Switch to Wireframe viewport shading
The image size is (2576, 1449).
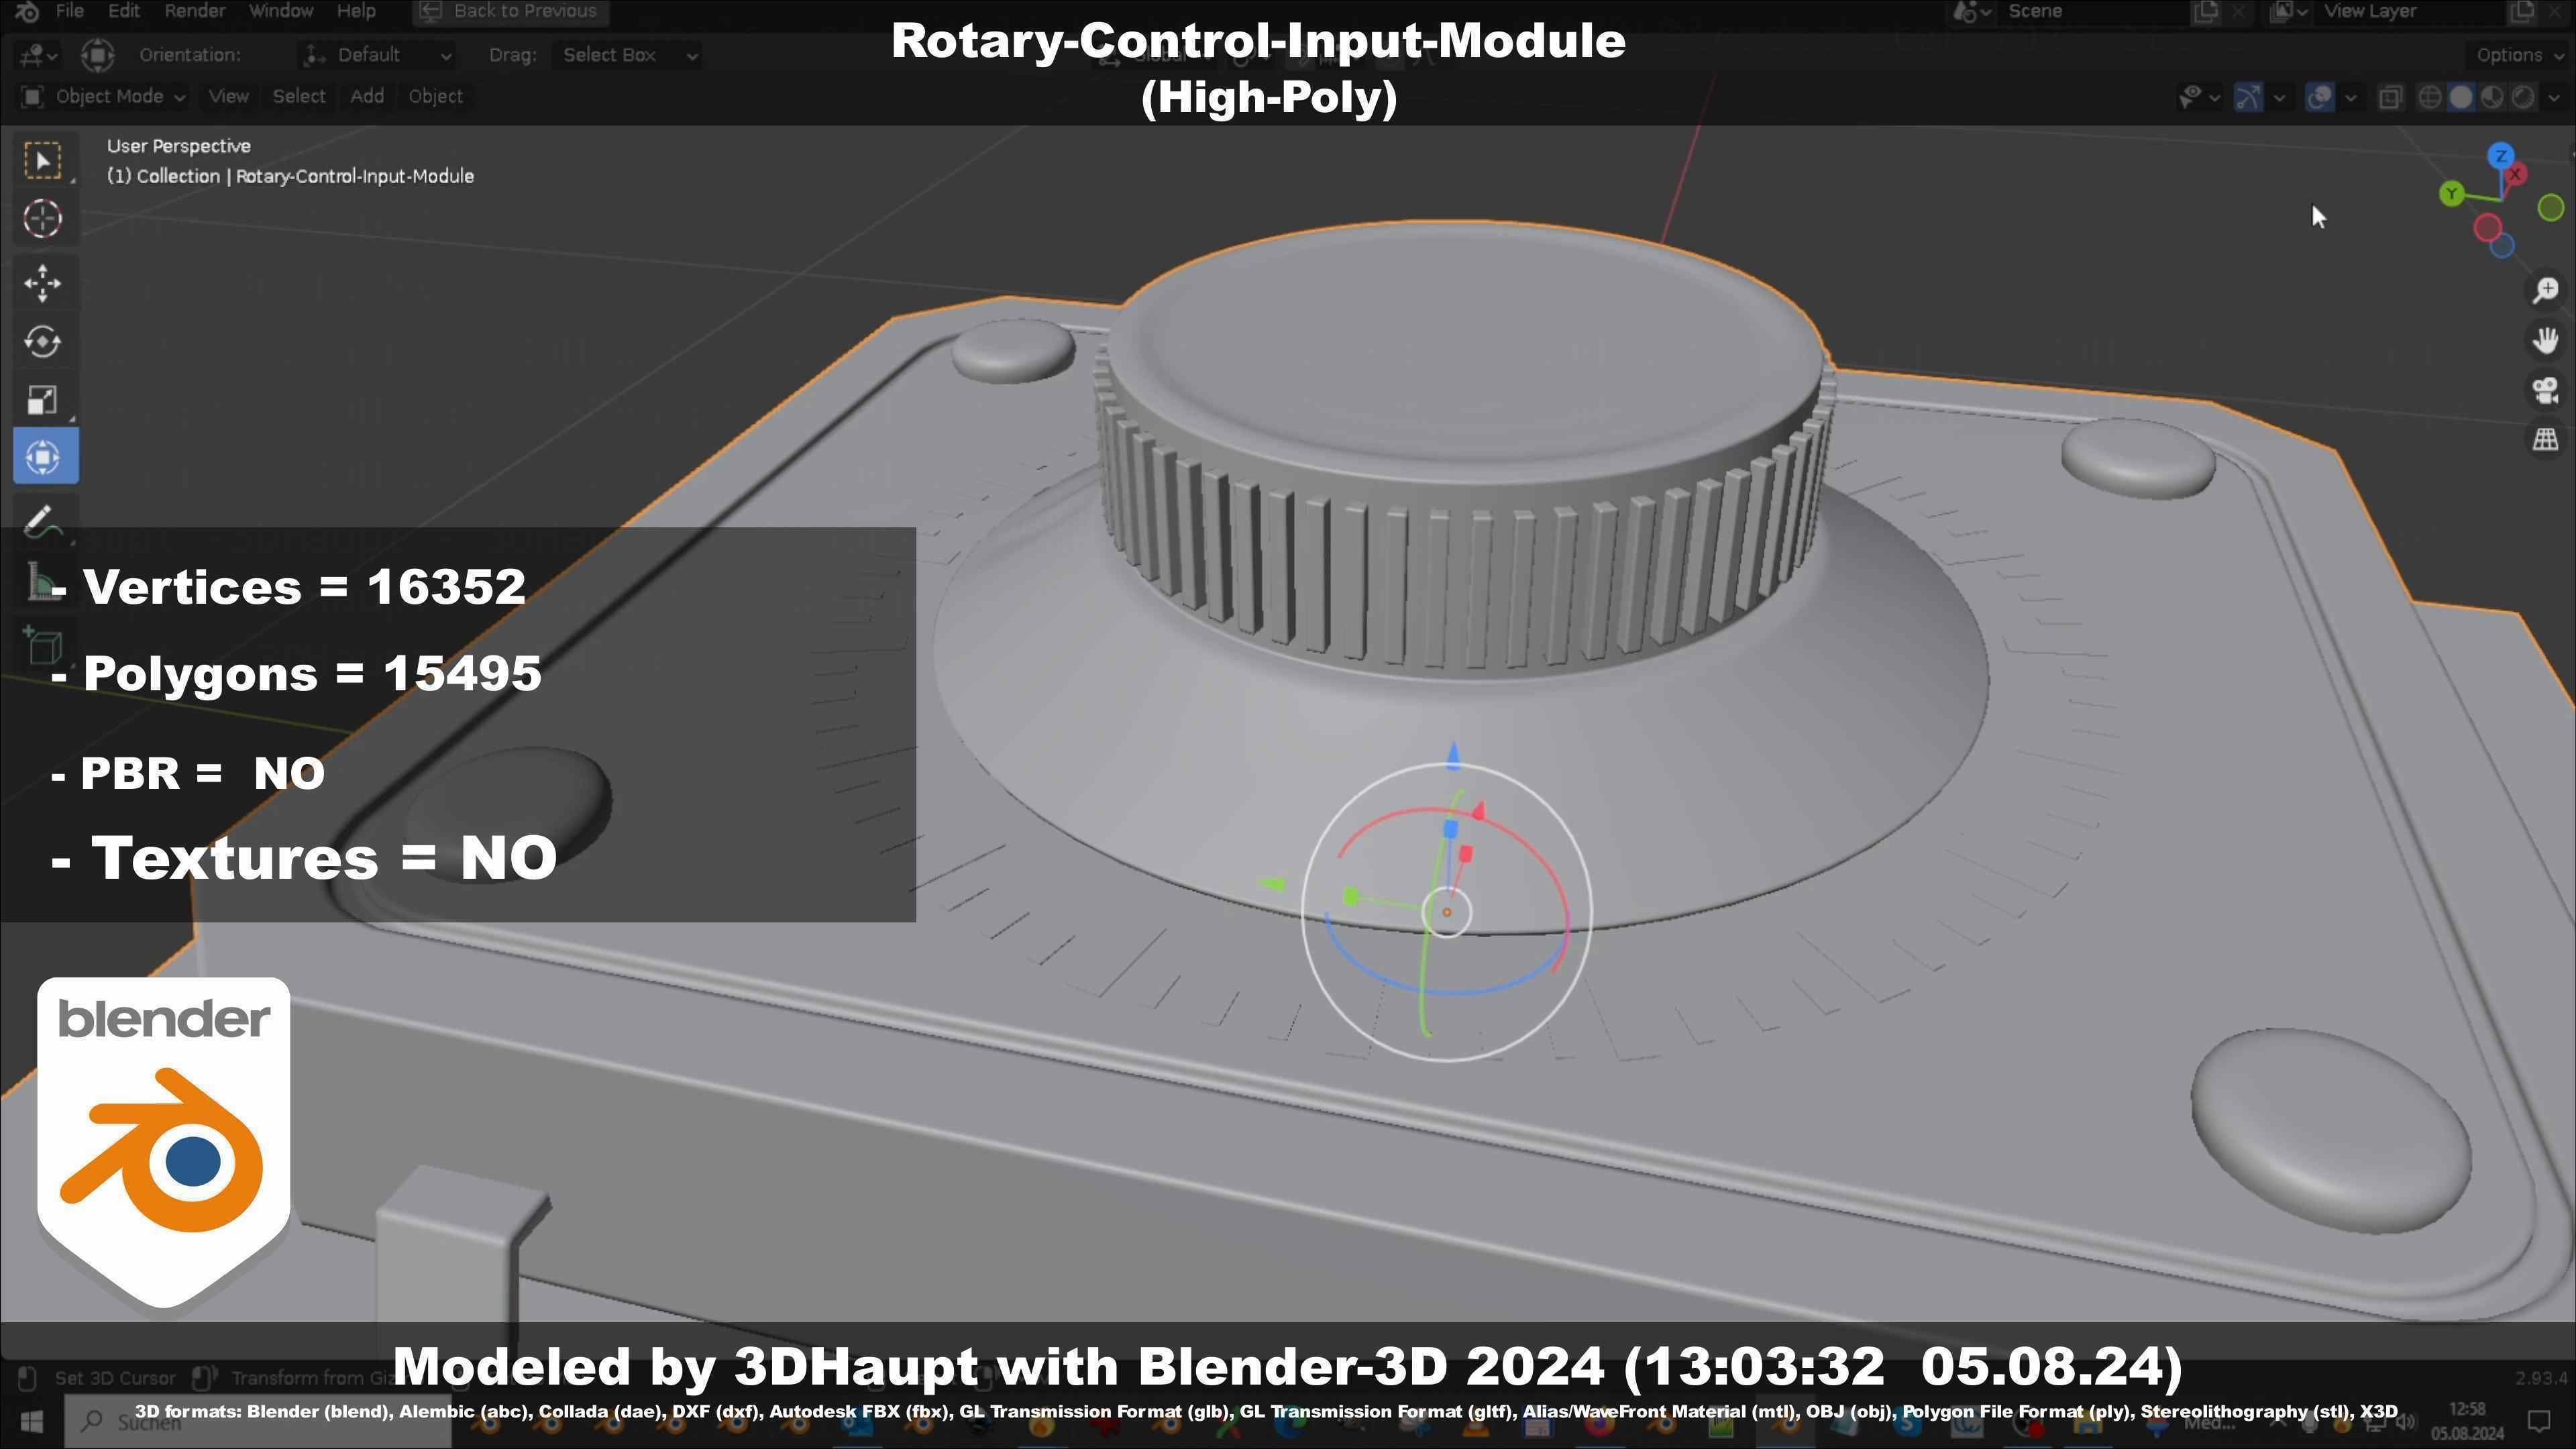pos(2429,97)
